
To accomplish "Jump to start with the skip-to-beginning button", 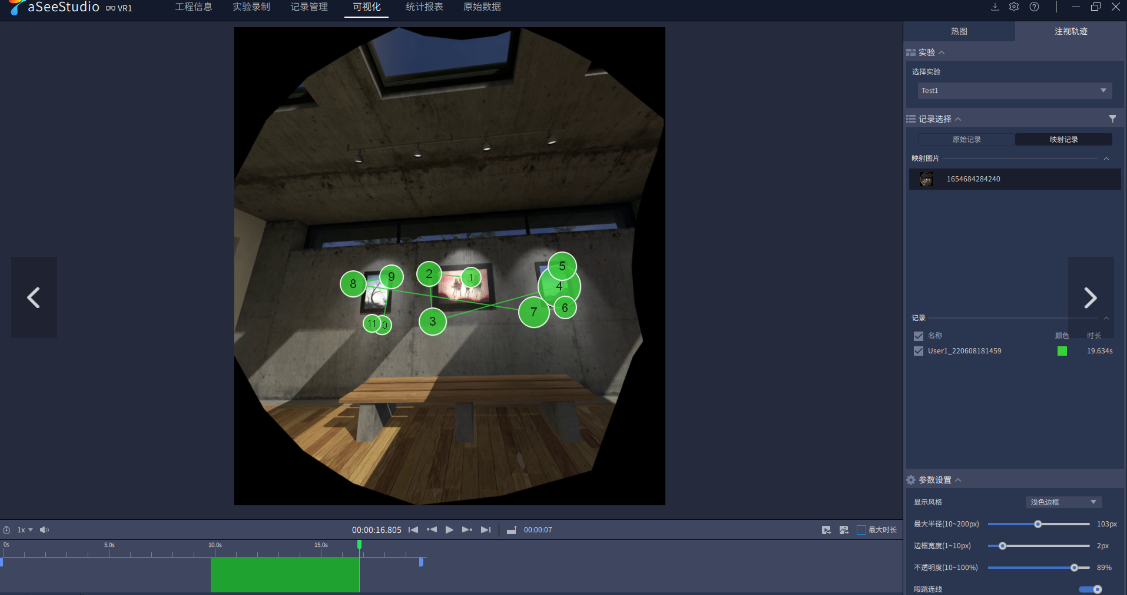I will 413,529.
